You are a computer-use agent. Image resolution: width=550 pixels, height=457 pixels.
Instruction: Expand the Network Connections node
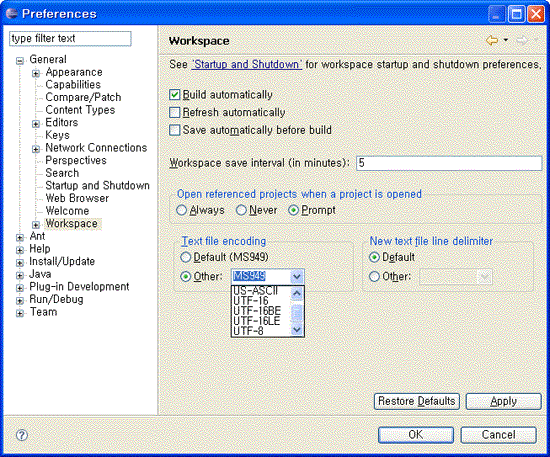(36, 149)
